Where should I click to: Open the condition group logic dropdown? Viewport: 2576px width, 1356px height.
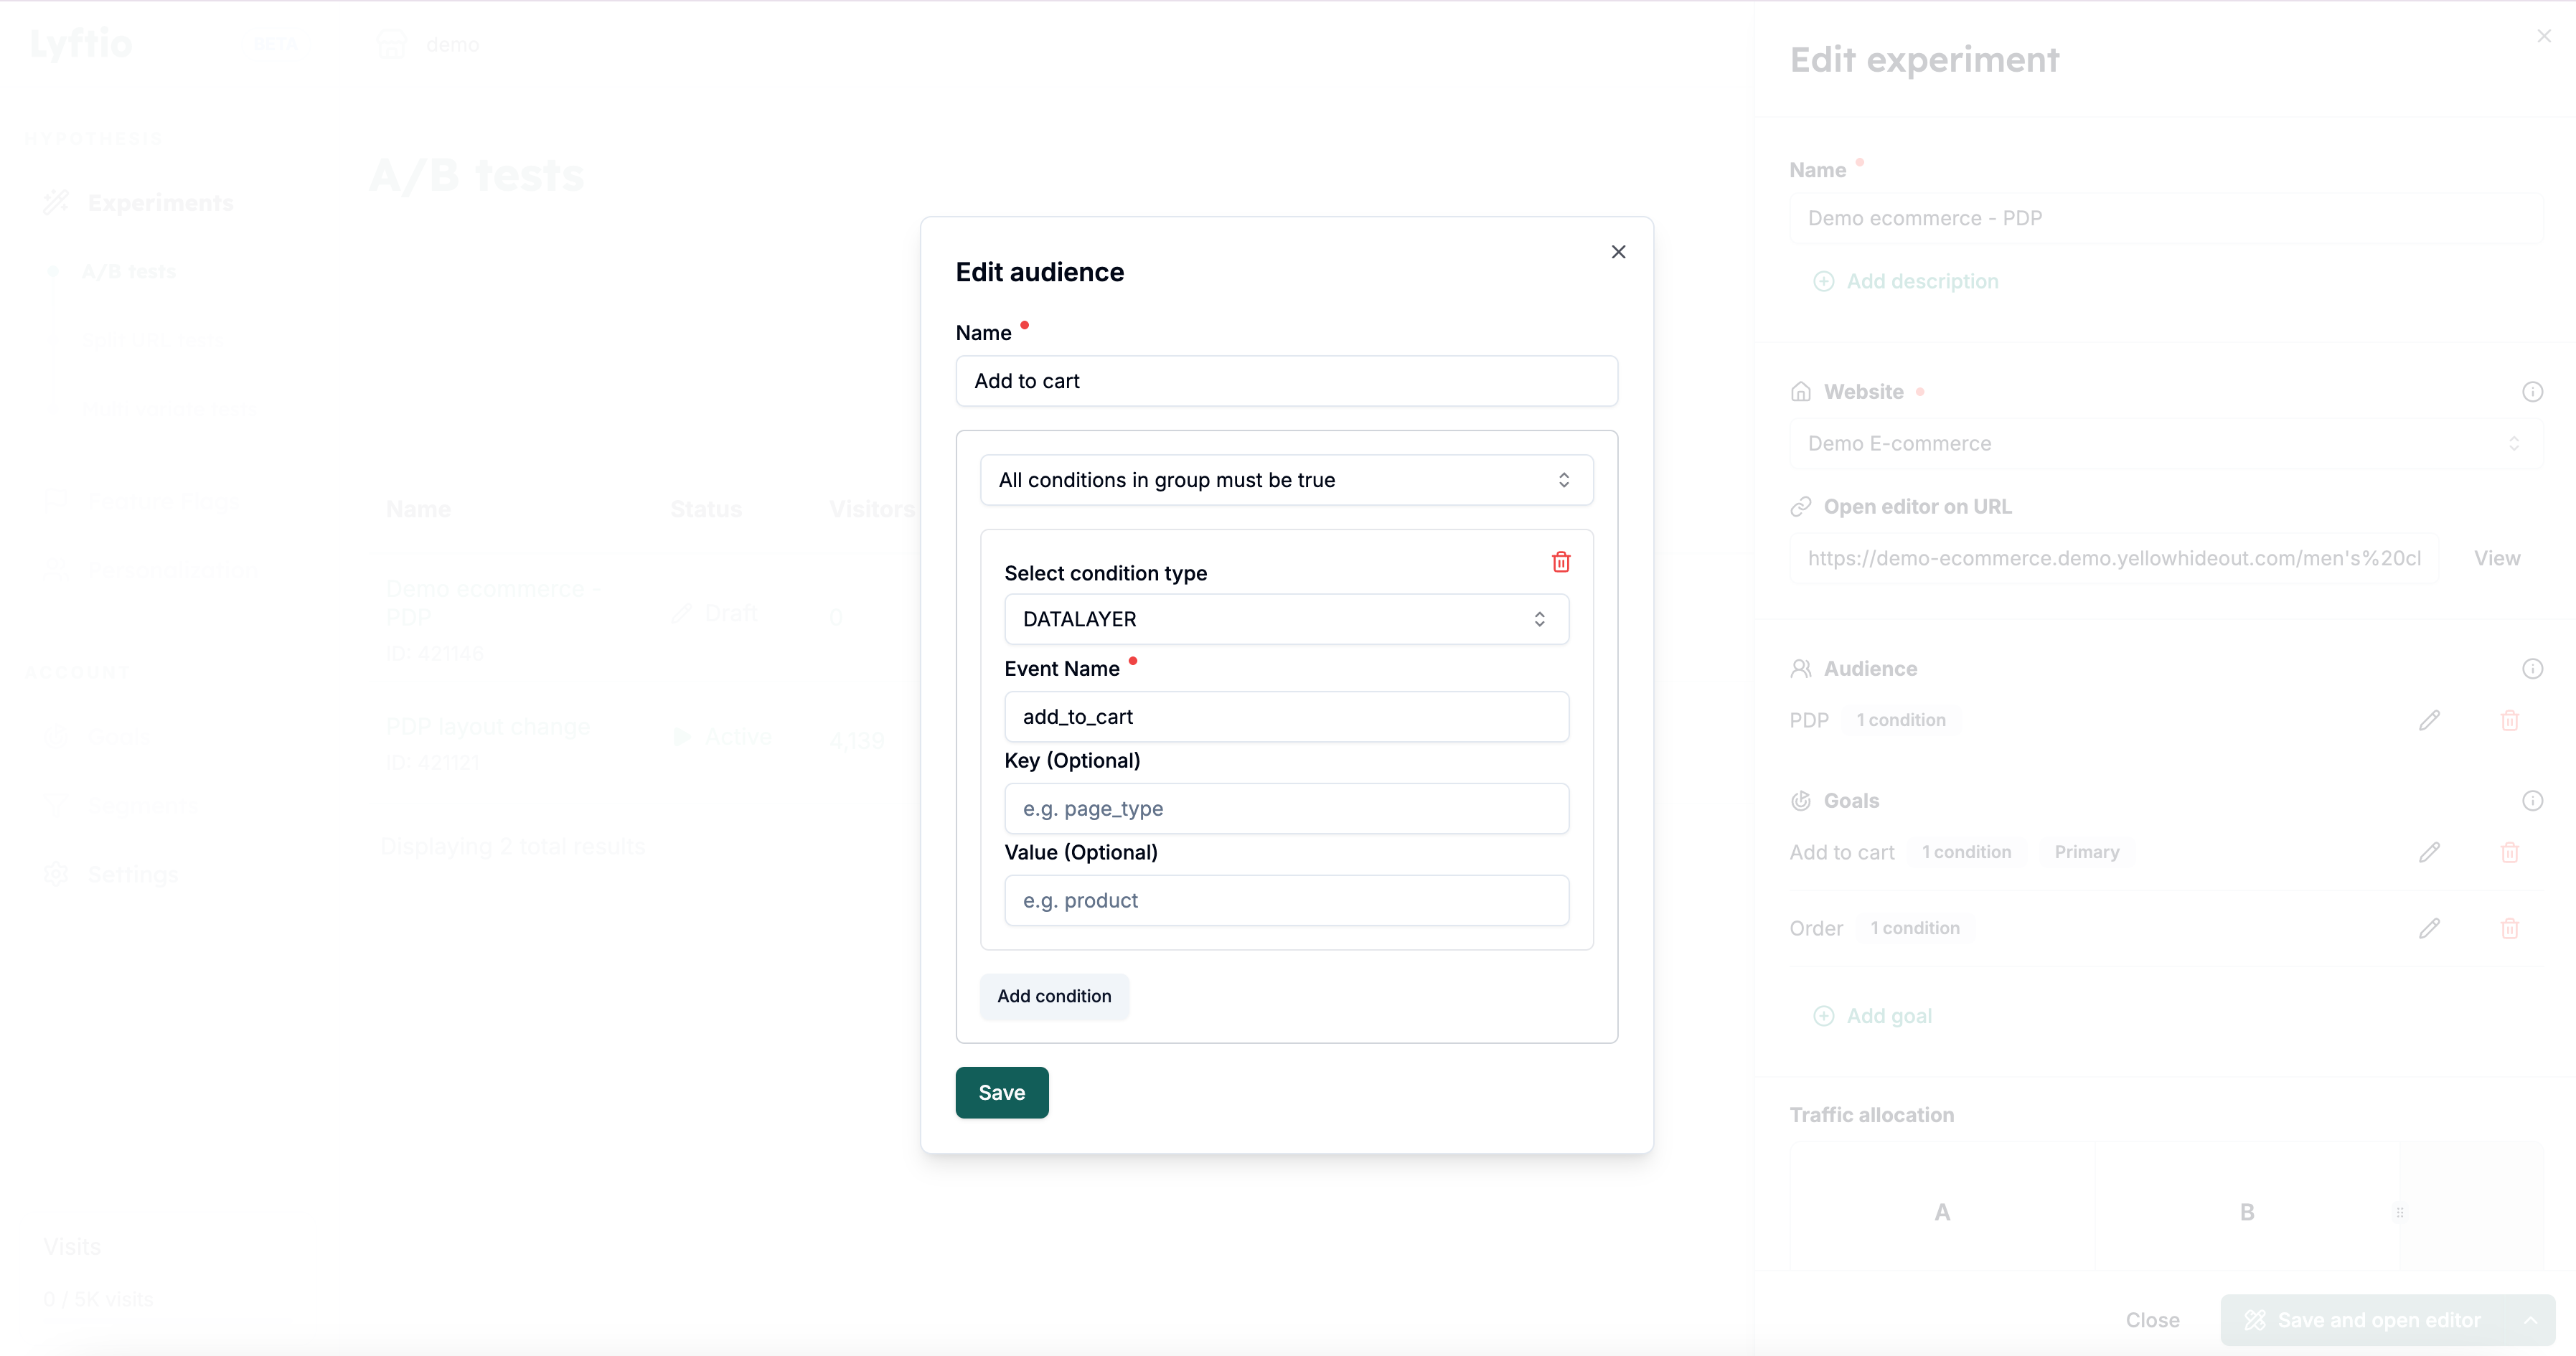pyautogui.click(x=1286, y=480)
